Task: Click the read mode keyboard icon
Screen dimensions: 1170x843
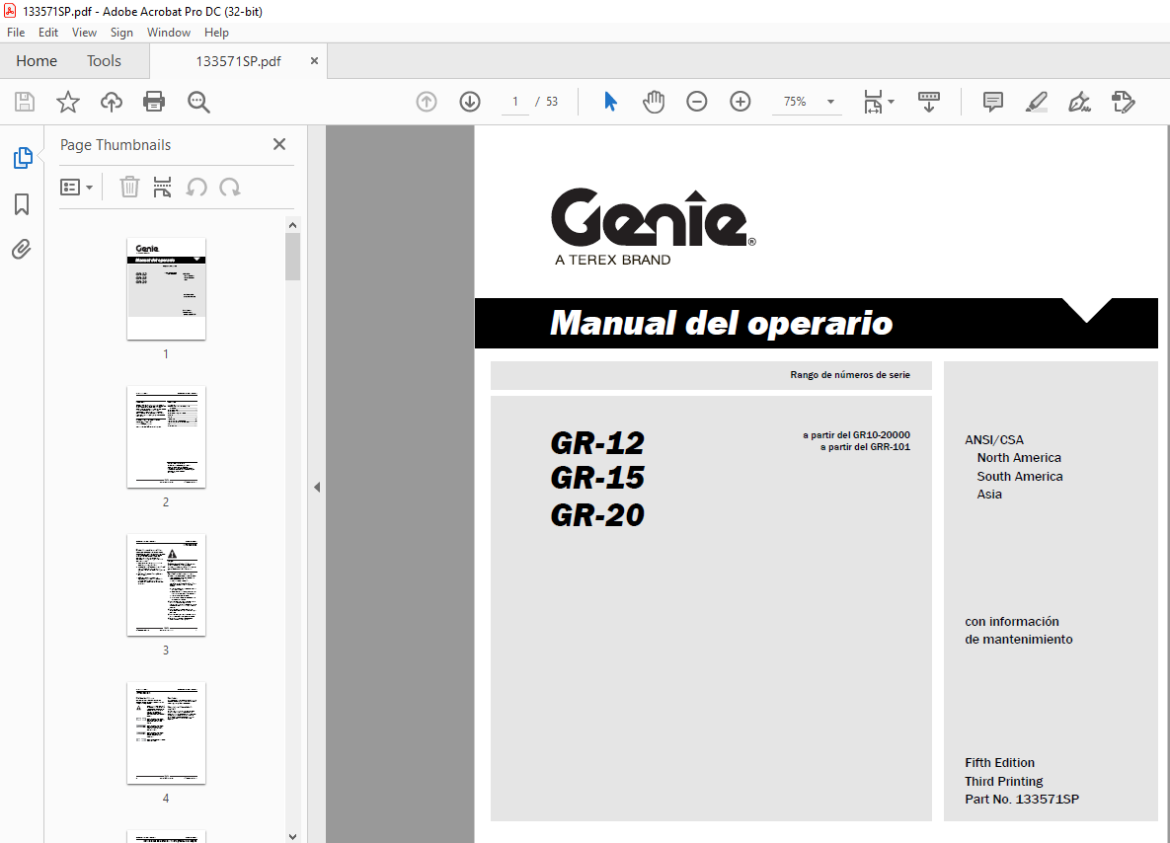Action: 928,101
